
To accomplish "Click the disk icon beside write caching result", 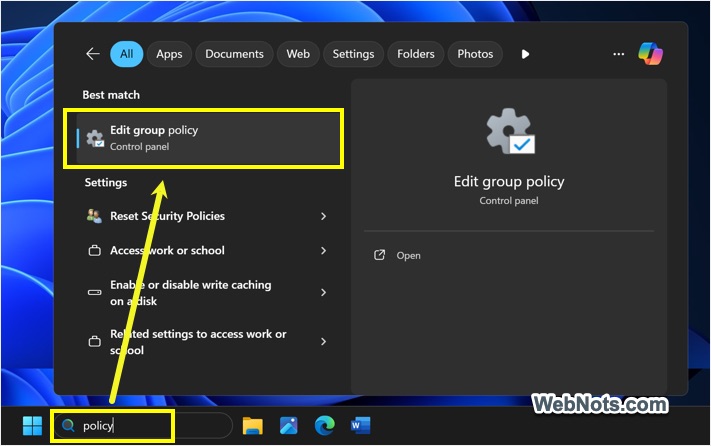I will click(94, 292).
